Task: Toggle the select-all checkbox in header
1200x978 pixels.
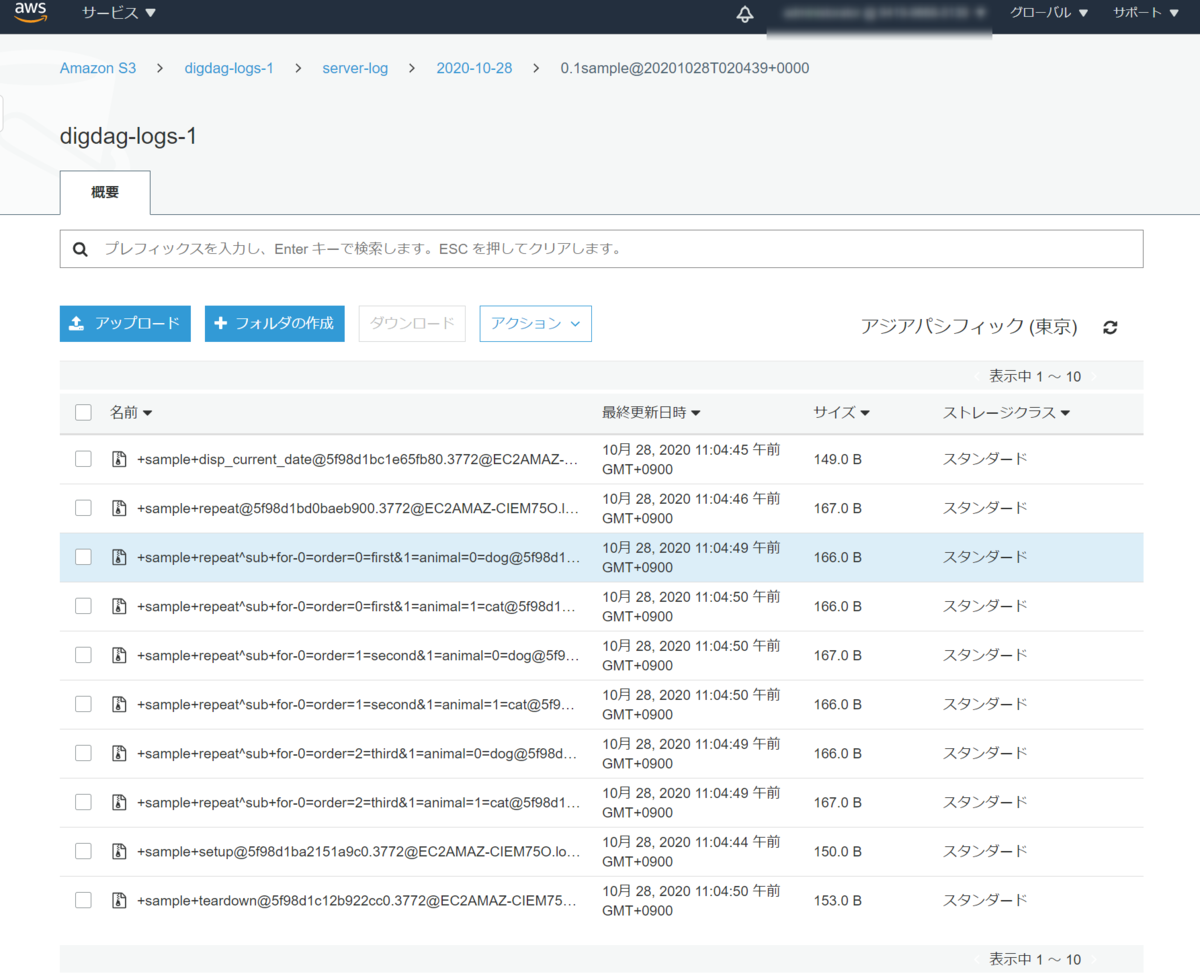Action: [83, 412]
